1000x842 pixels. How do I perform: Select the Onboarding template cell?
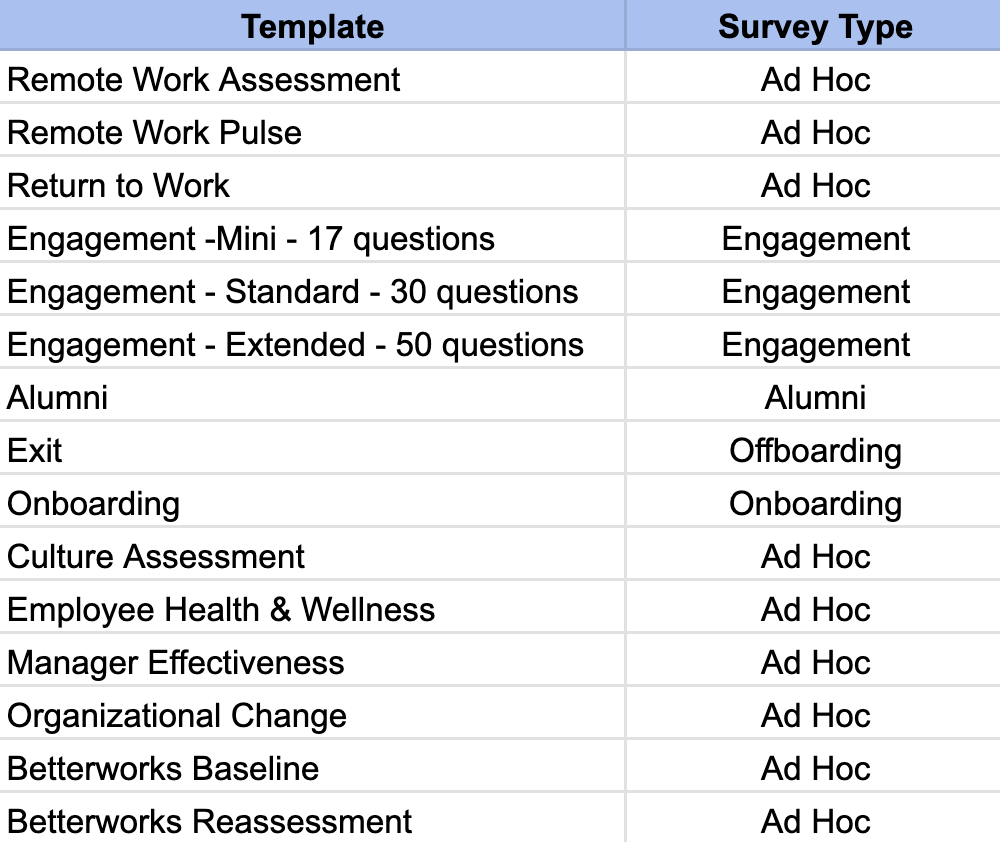(312, 501)
